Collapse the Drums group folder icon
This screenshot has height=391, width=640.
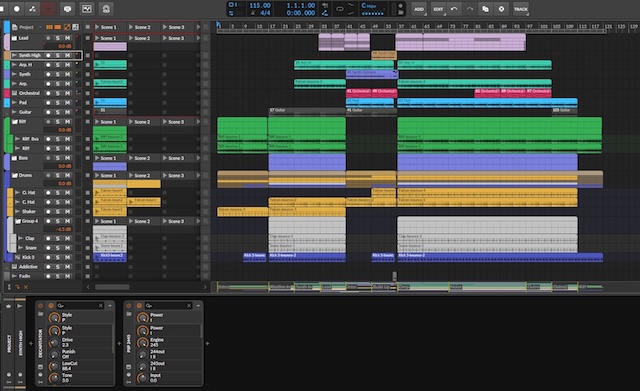point(15,176)
